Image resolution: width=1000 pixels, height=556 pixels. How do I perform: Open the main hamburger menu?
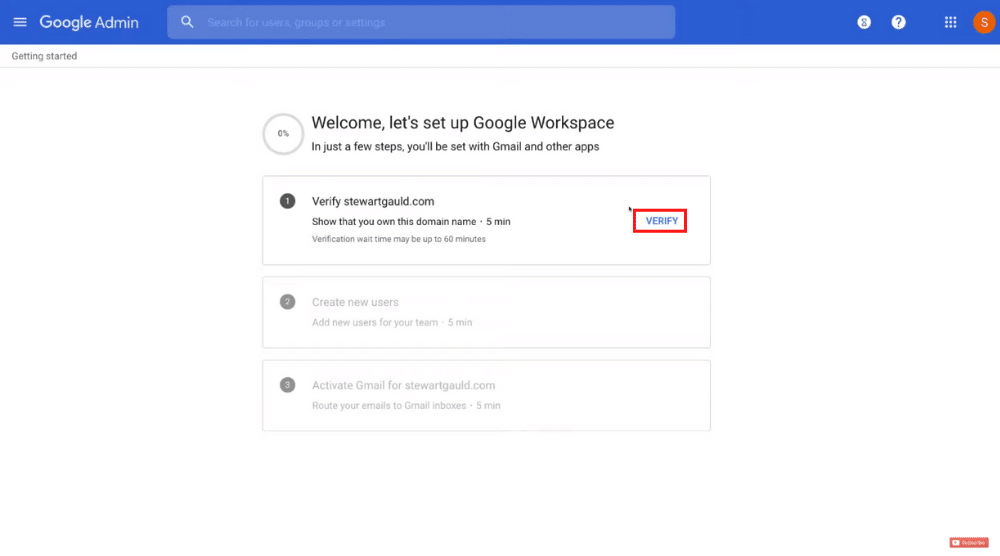(x=20, y=22)
